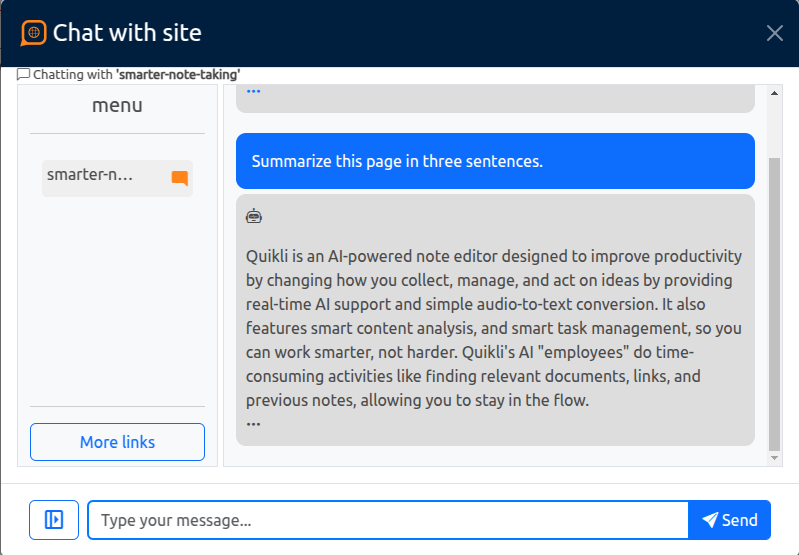Click the chat scrollbar thumb
Viewport: 799px width, 555px height.
point(774,304)
